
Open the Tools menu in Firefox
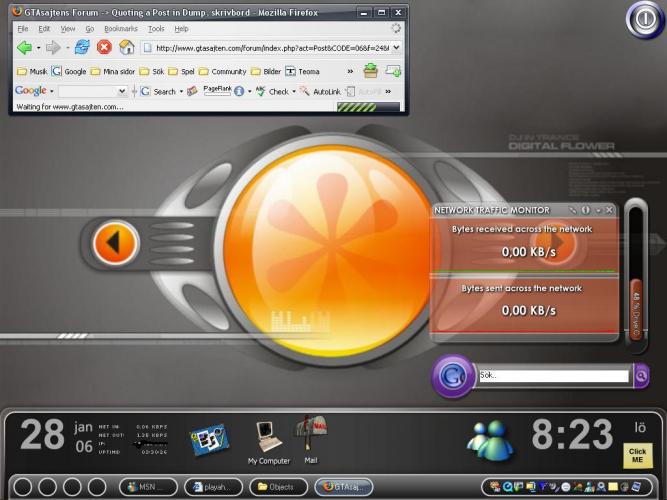156,29
